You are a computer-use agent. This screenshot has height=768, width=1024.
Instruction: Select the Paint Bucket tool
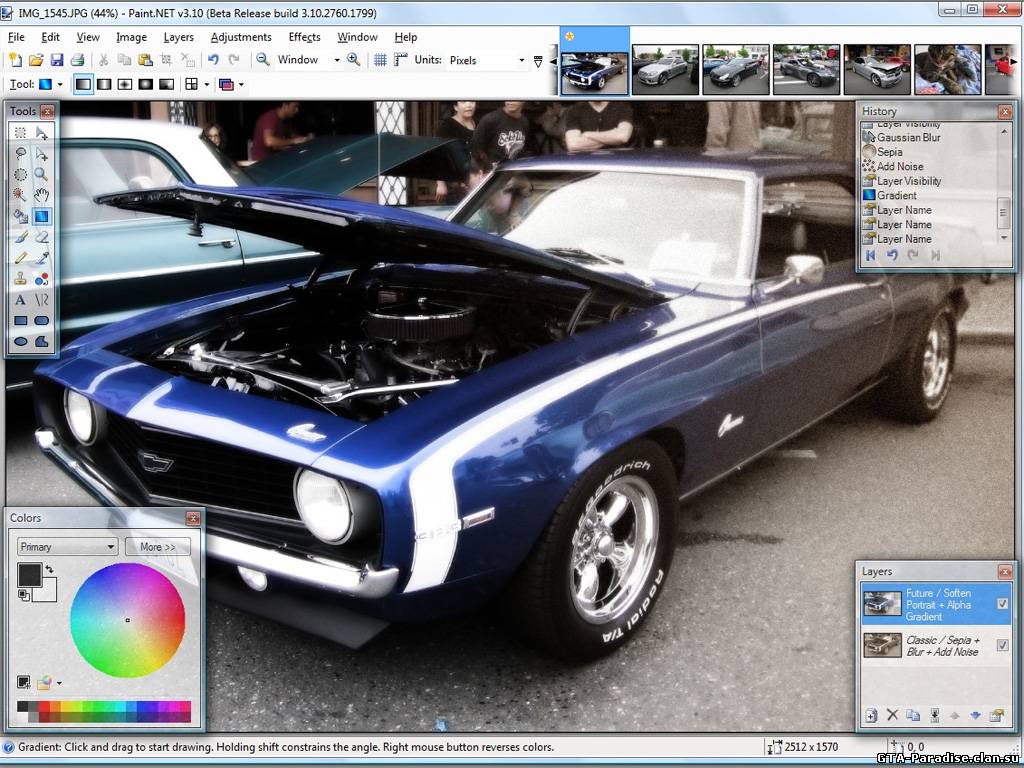click(20, 216)
